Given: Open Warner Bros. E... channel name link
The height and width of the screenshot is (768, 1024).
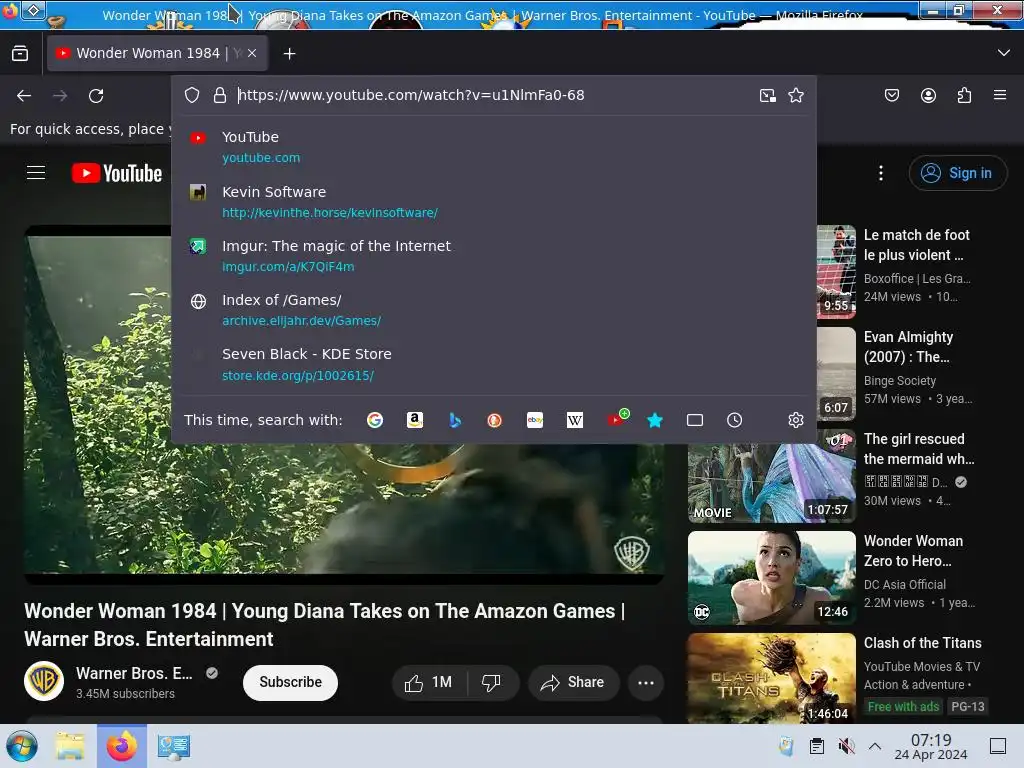Looking at the screenshot, I should [x=134, y=673].
